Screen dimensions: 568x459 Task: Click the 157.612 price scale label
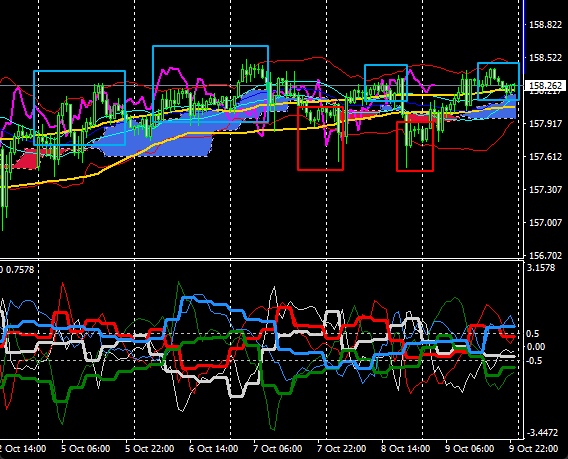(546, 157)
